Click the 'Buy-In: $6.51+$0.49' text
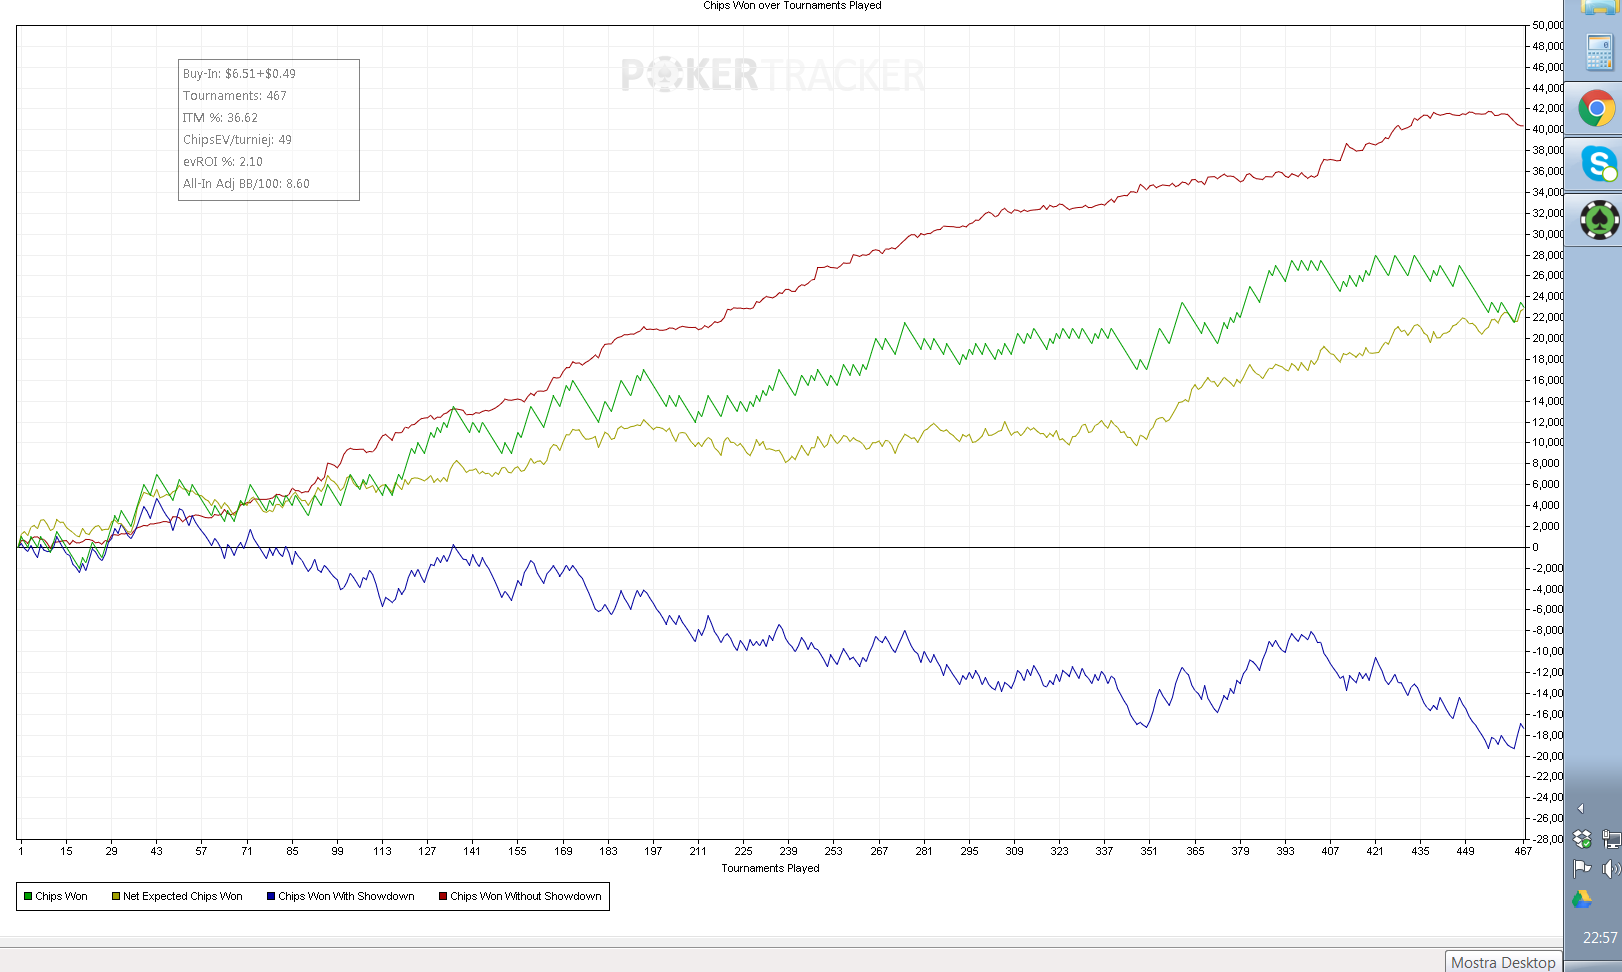 pyautogui.click(x=239, y=74)
